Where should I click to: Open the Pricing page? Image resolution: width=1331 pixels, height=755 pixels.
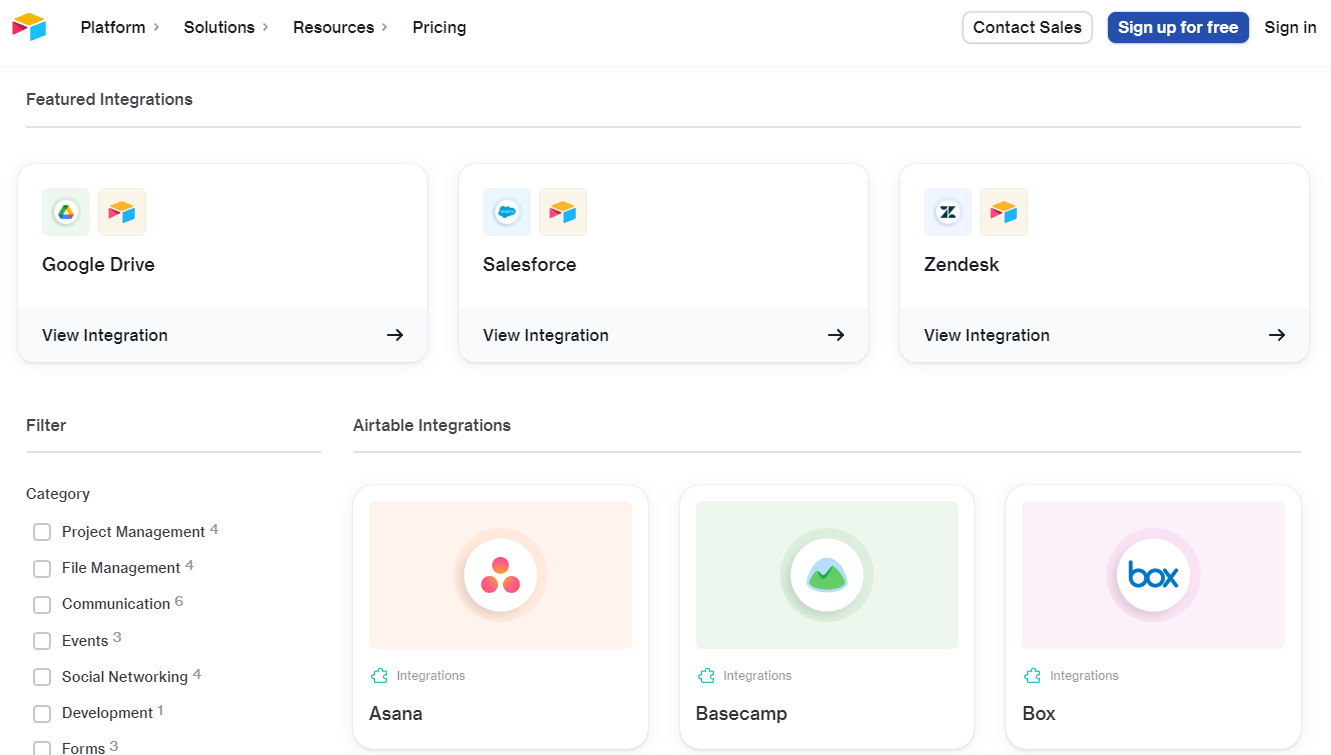(439, 27)
